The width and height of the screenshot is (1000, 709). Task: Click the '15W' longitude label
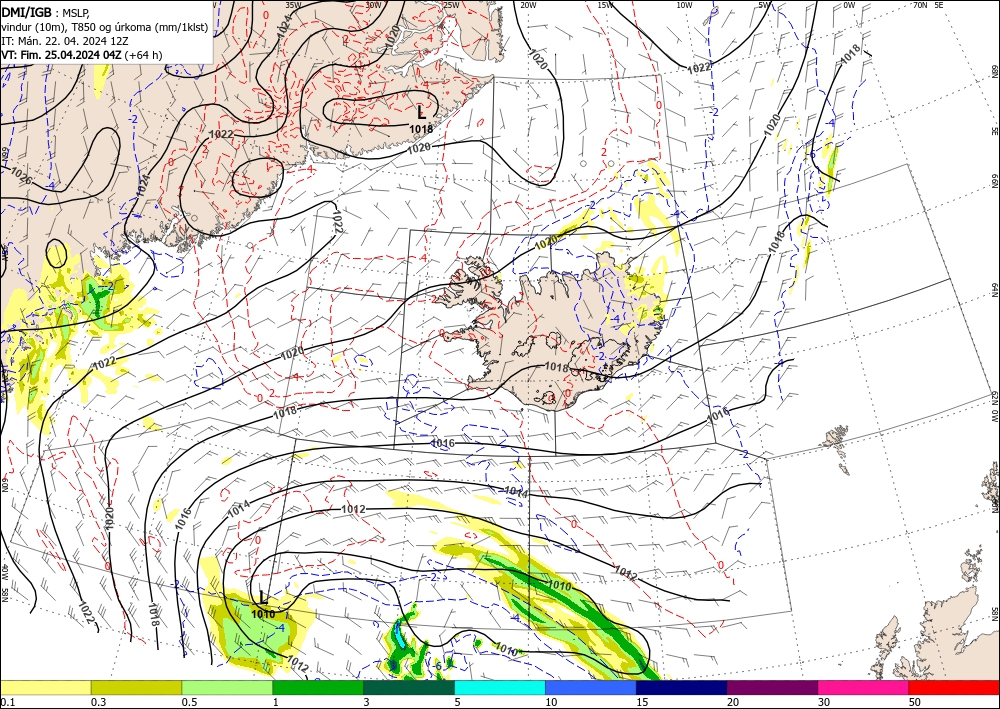606,5
